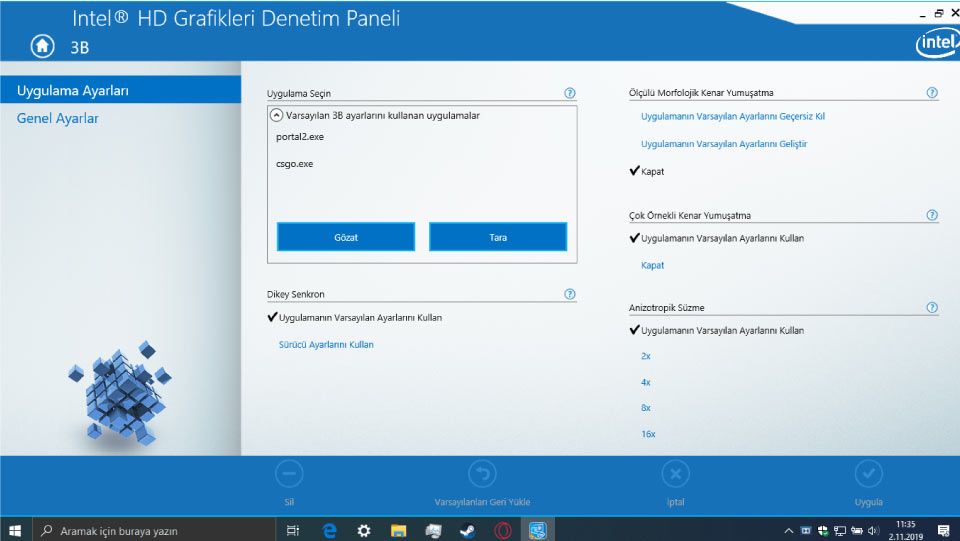Viewport: 960px width, 541px height.
Task: Click Intel Graphics panel taskbar icon
Action: pos(538,531)
